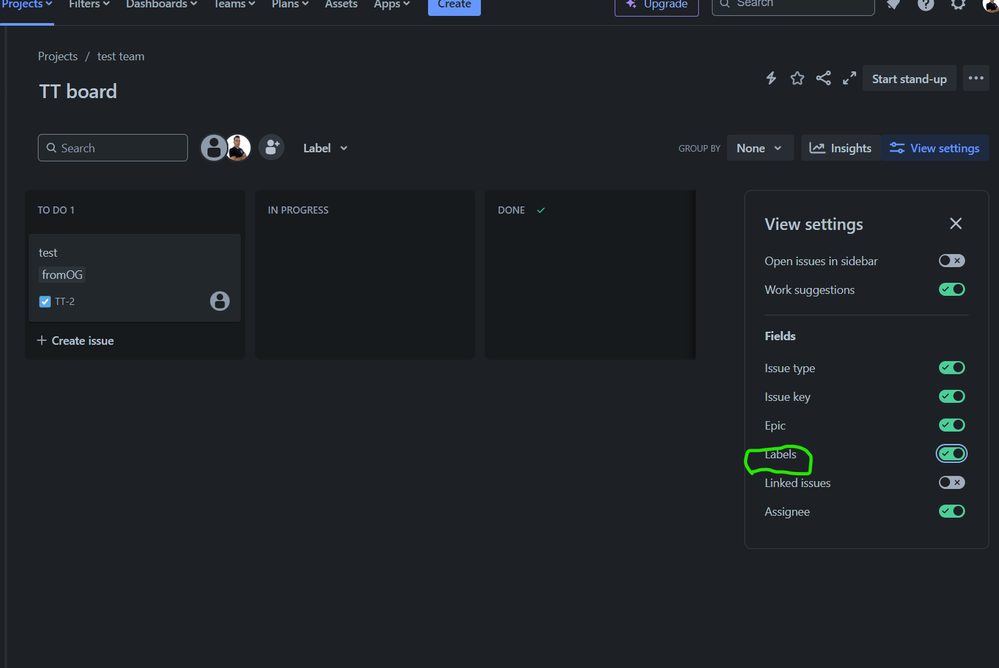Screen dimensions: 999x668
Task: Toggle Open issues in sidebar switch
Action: tap(952, 261)
